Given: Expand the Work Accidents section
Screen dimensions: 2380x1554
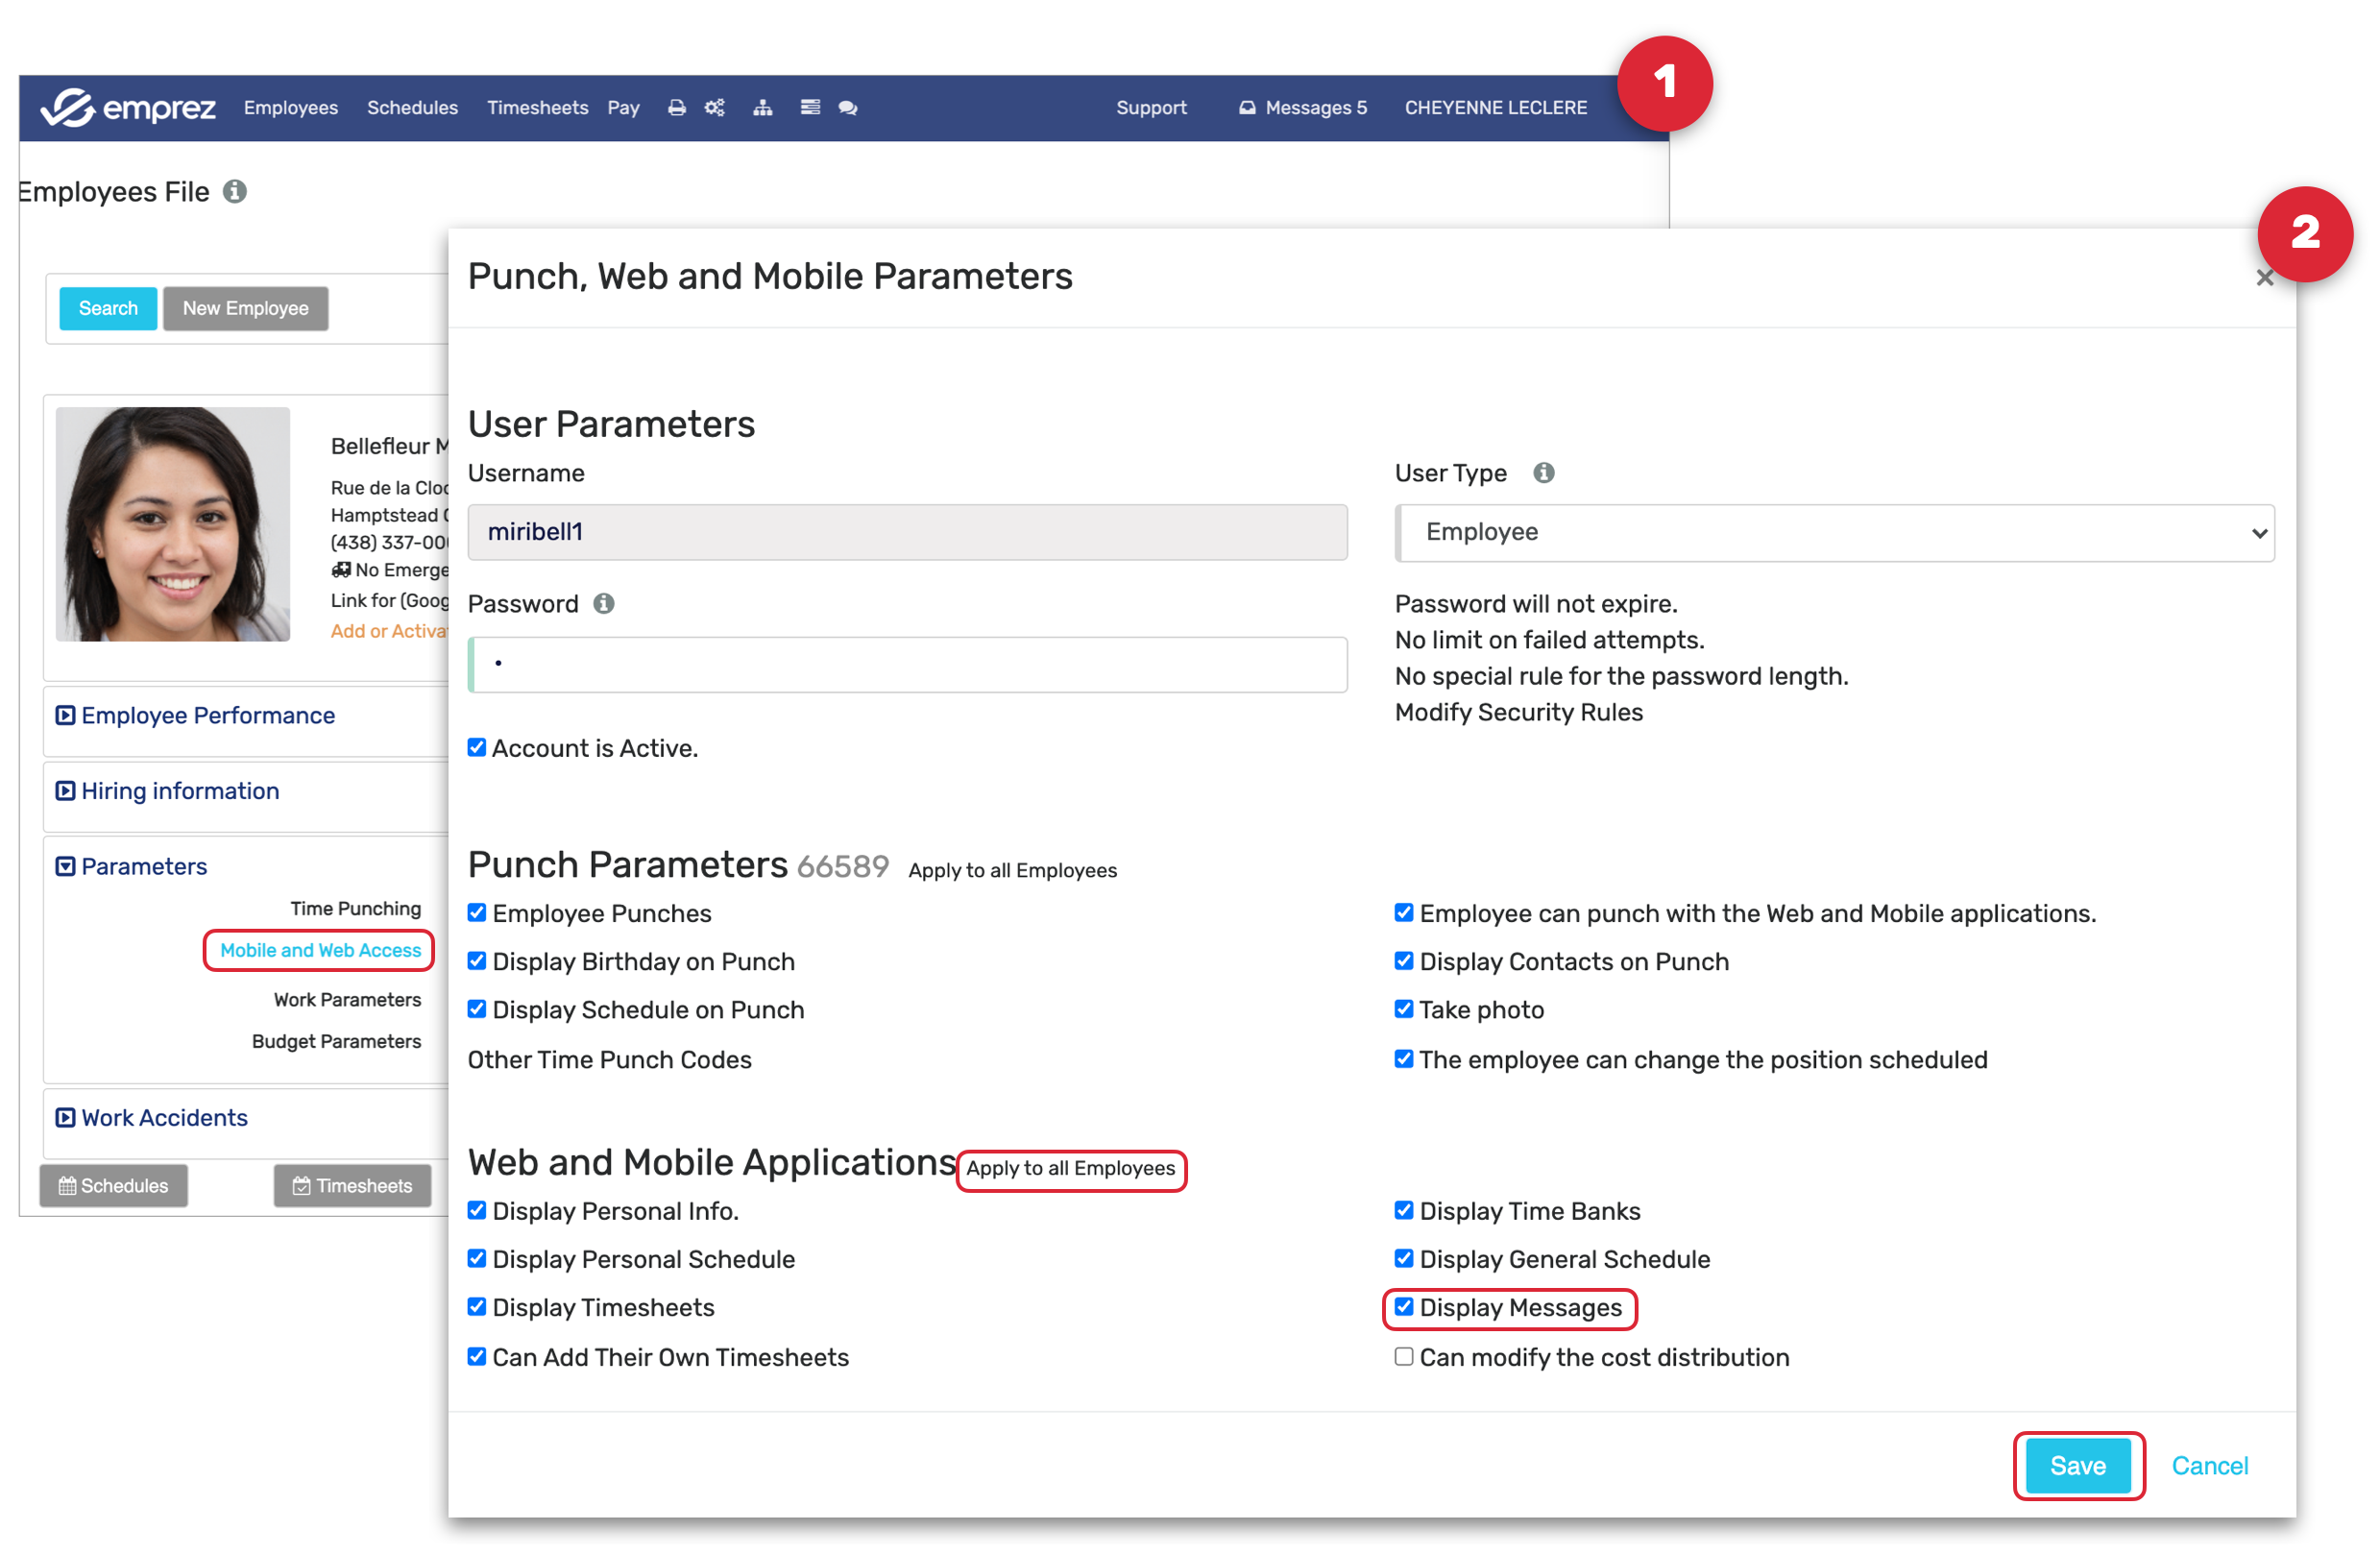Looking at the screenshot, I should [x=164, y=1118].
